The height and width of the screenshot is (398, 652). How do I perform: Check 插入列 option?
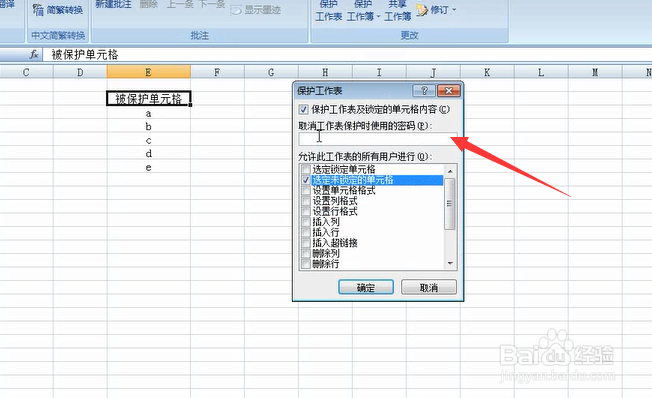tap(306, 222)
